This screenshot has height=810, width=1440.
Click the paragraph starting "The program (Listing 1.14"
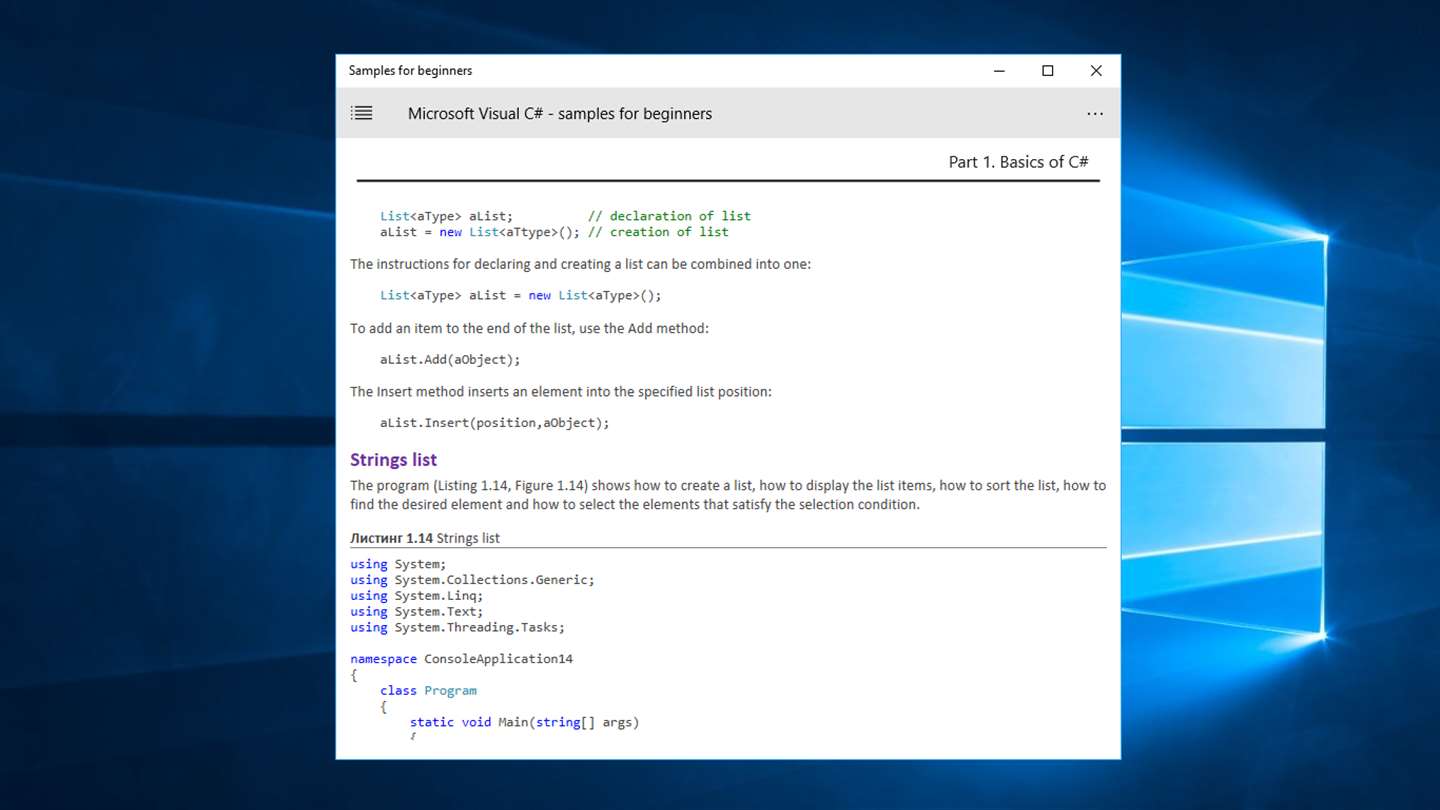click(728, 495)
